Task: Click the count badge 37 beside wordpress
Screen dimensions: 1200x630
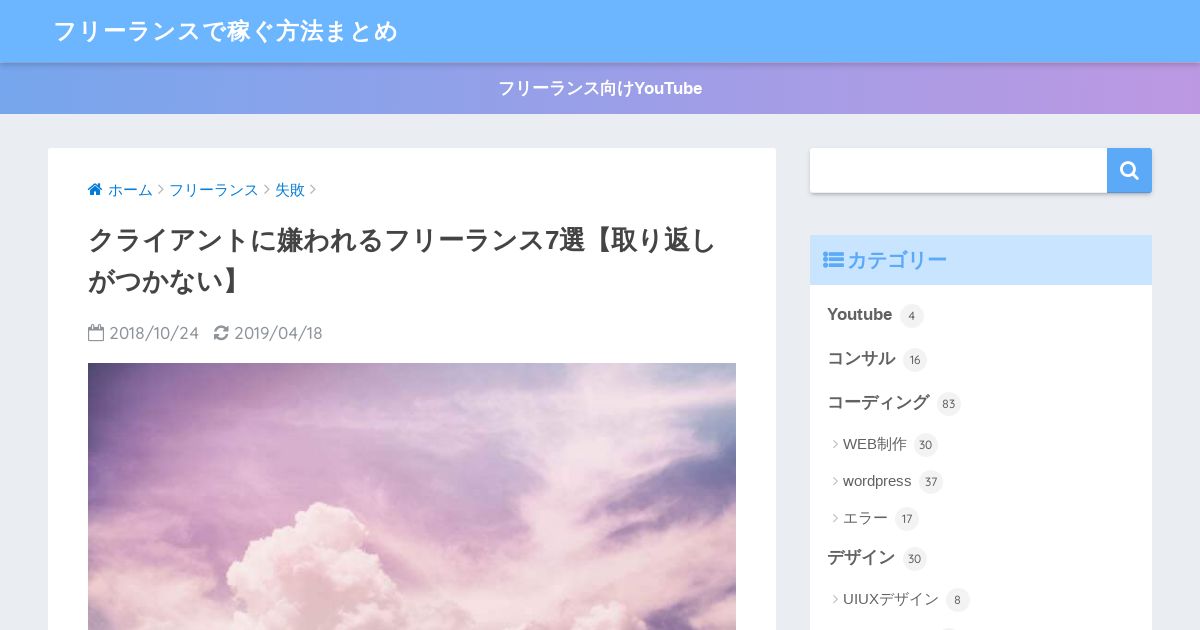Action: (x=931, y=482)
